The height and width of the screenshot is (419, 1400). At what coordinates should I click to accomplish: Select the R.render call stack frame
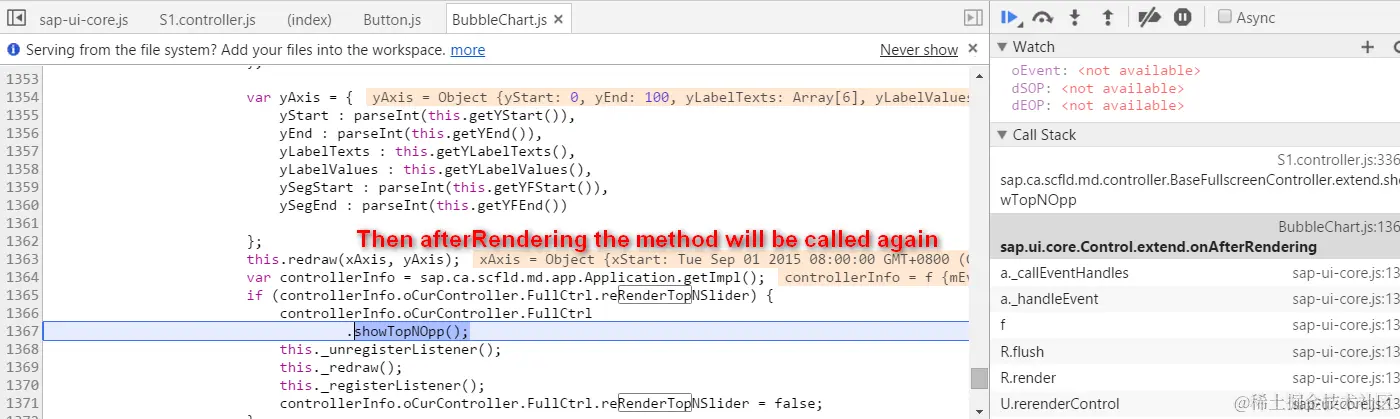pyautogui.click(x=1195, y=377)
